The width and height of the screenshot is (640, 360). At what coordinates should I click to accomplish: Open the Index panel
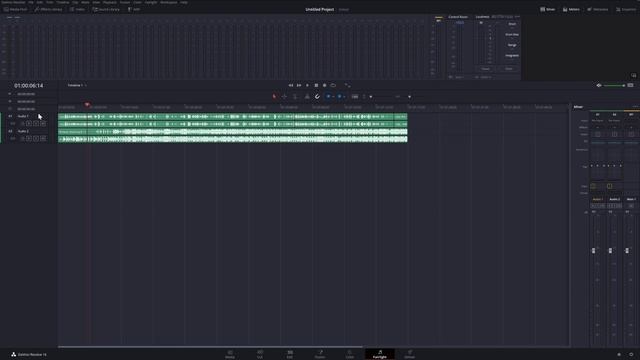pyautogui.click(x=77, y=9)
